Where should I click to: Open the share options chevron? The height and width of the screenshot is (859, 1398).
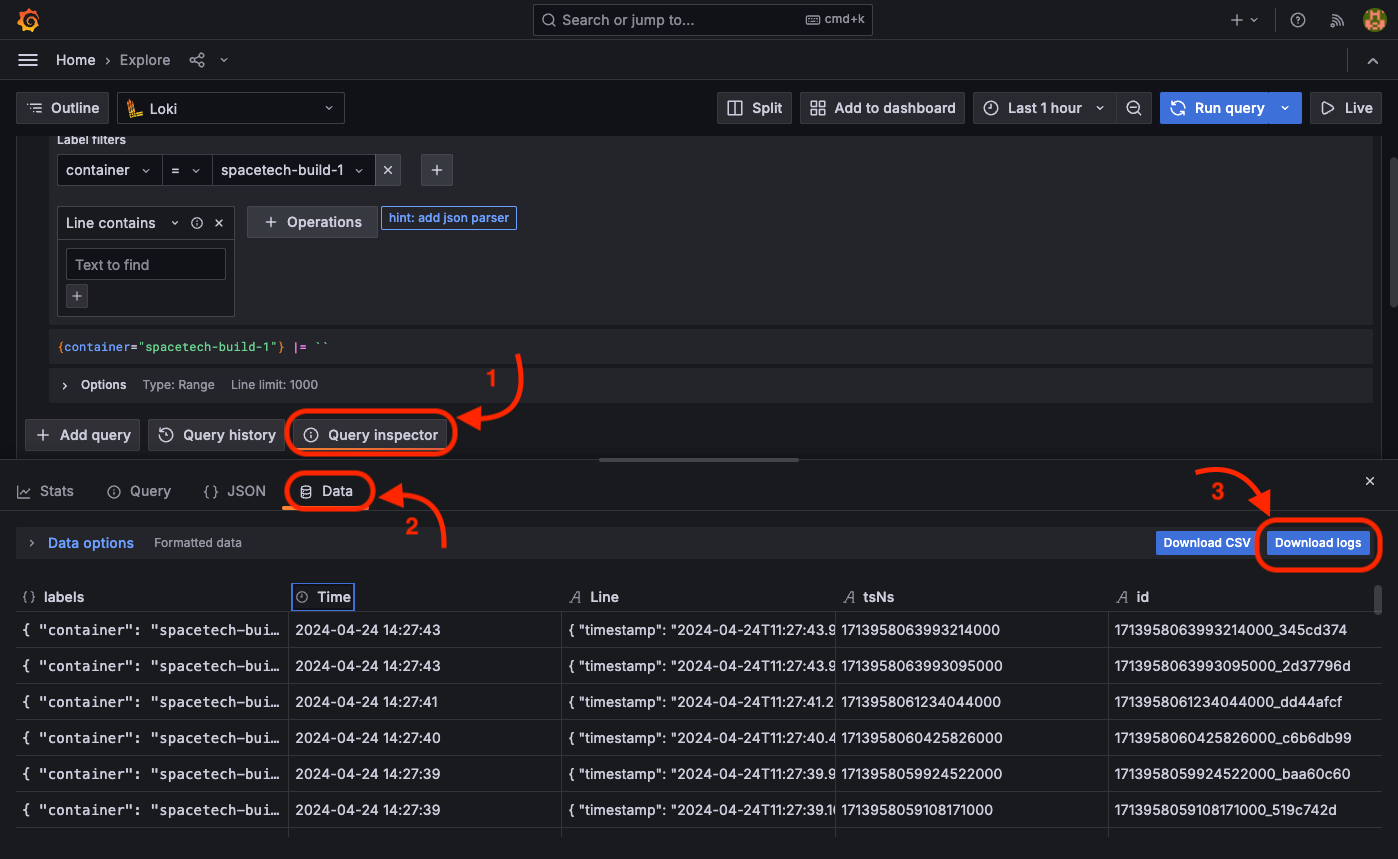point(224,60)
